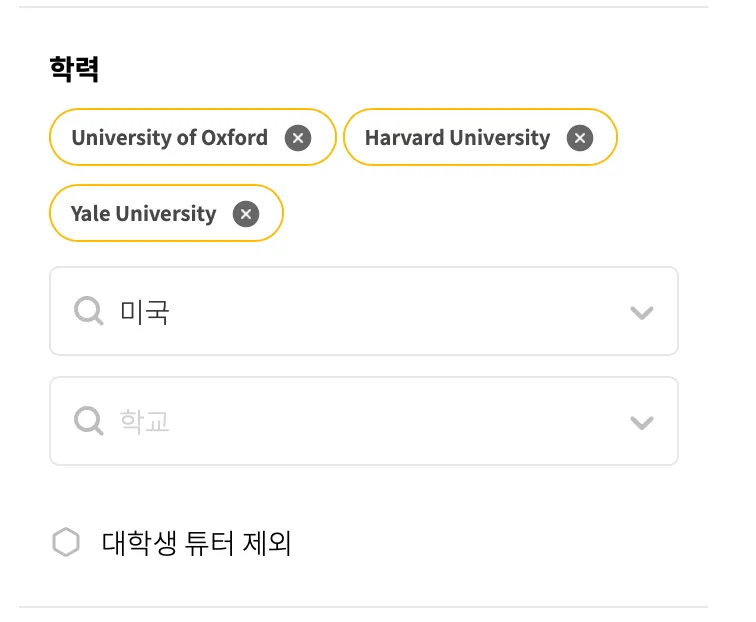The height and width of the screenshot is (622, 756).
Task: Select the Harvard University chip
Action: (480, 137)
